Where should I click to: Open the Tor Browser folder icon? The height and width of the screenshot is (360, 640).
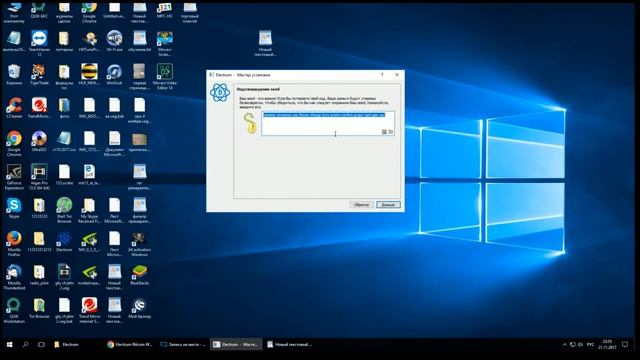pyautogui.click(x=39, y=308)
